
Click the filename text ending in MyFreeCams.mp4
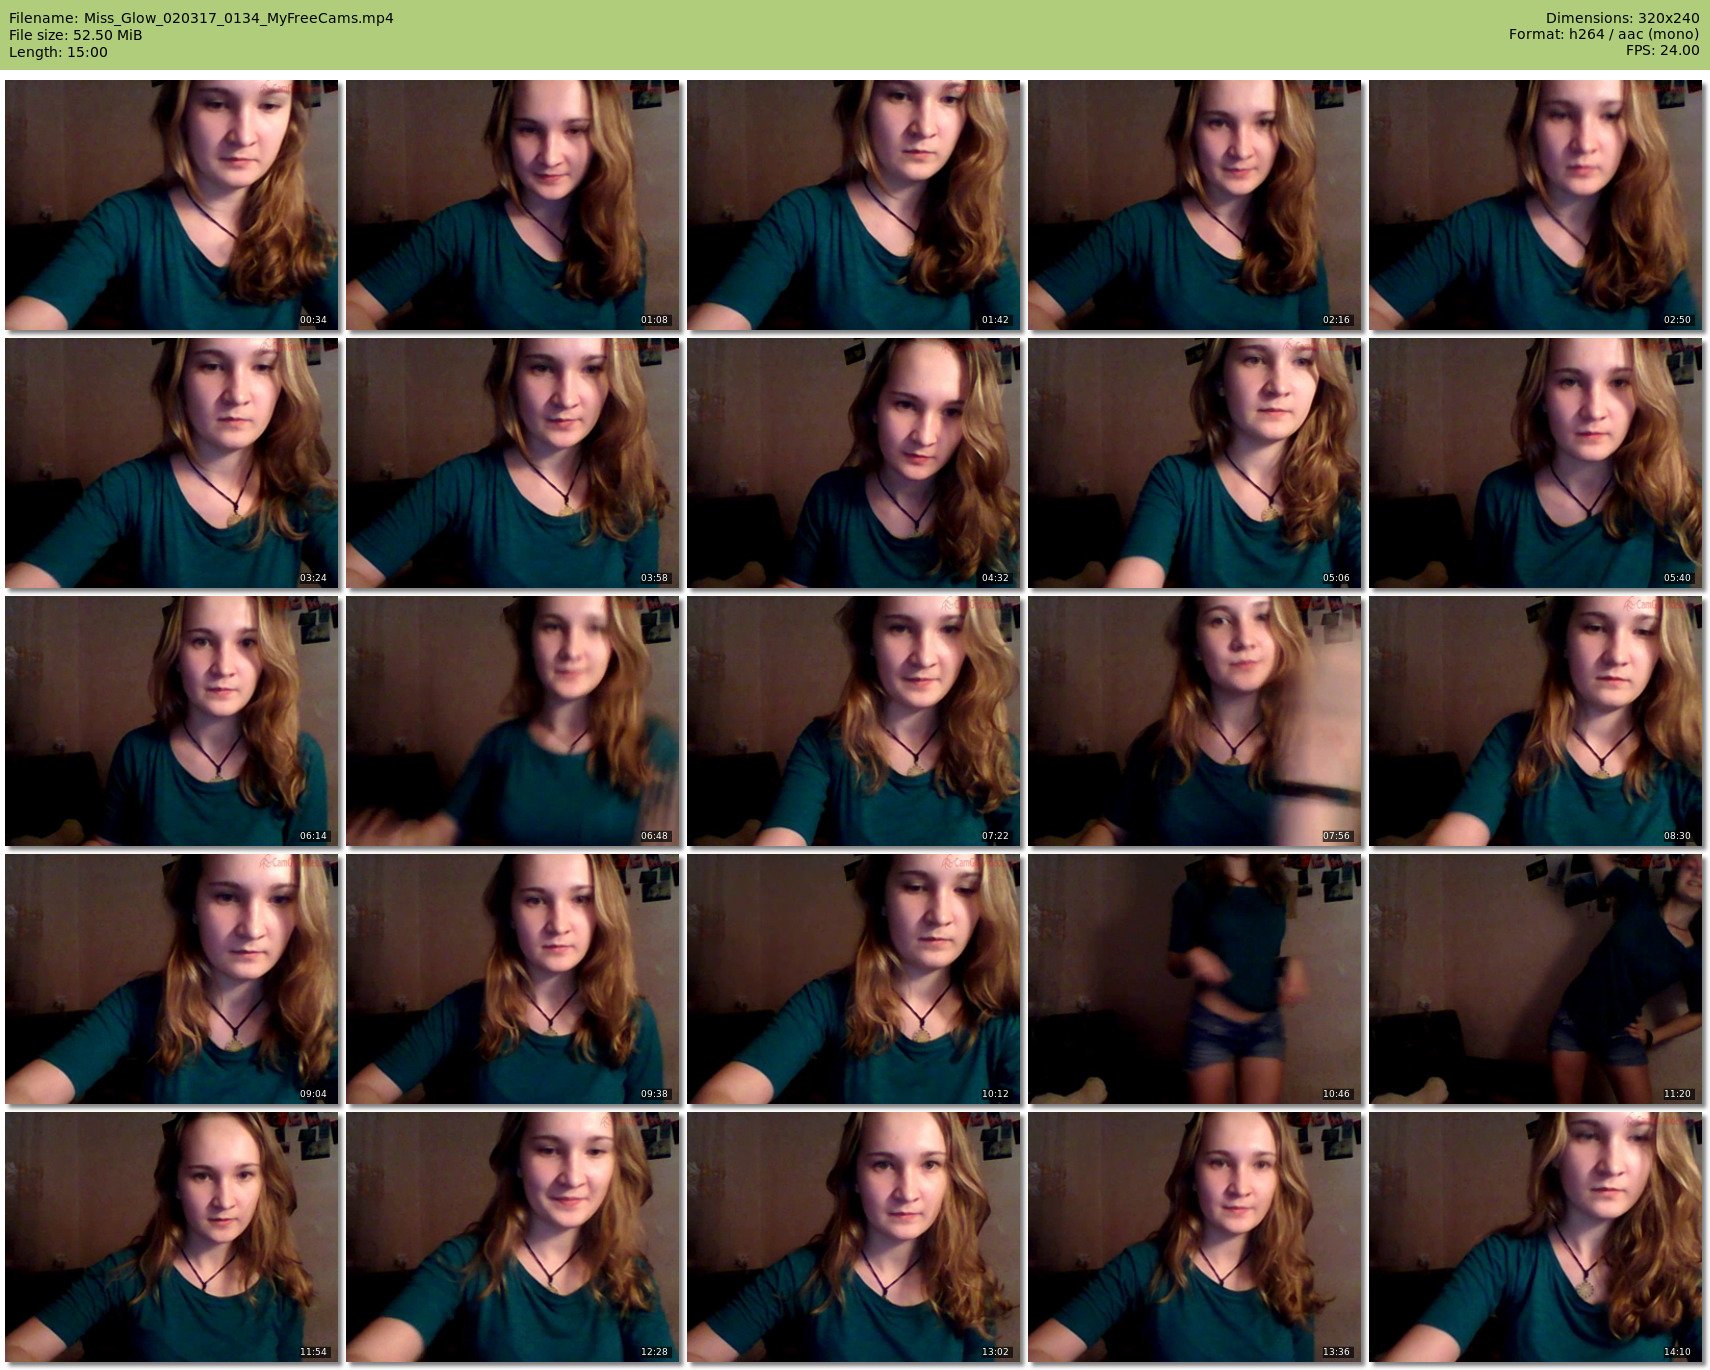[201, 18]
